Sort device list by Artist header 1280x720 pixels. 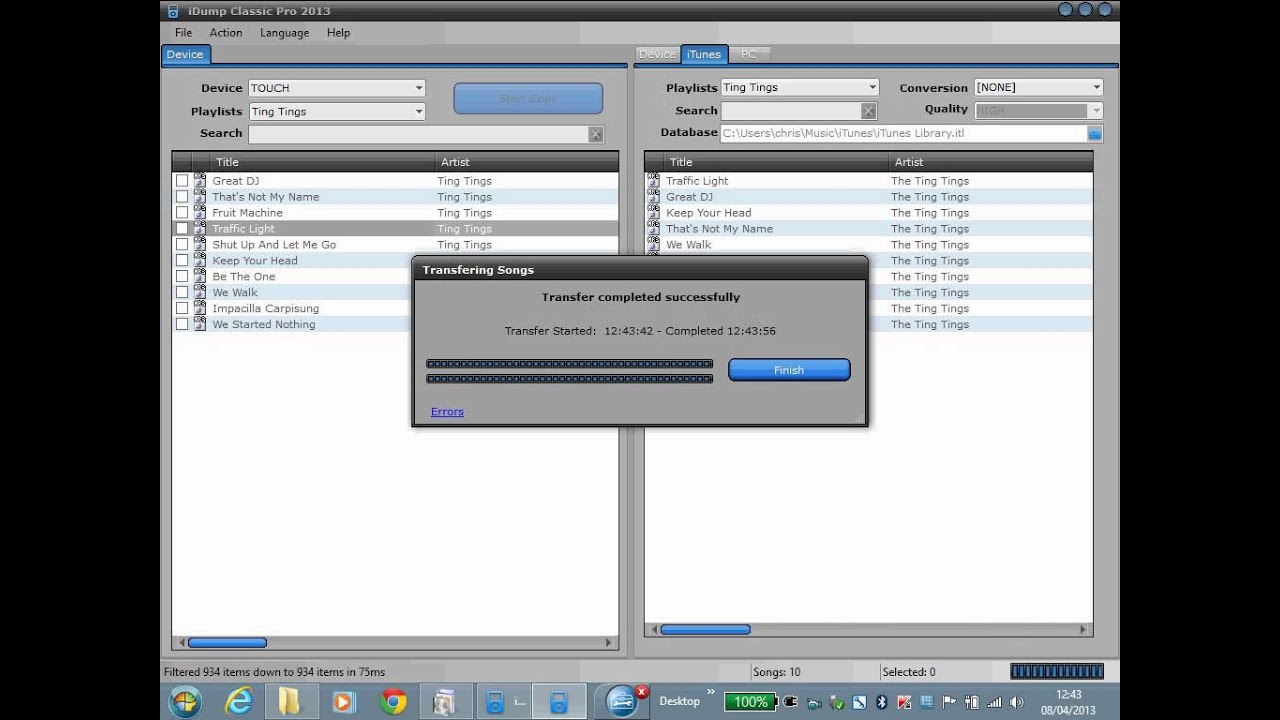(527, 162)
